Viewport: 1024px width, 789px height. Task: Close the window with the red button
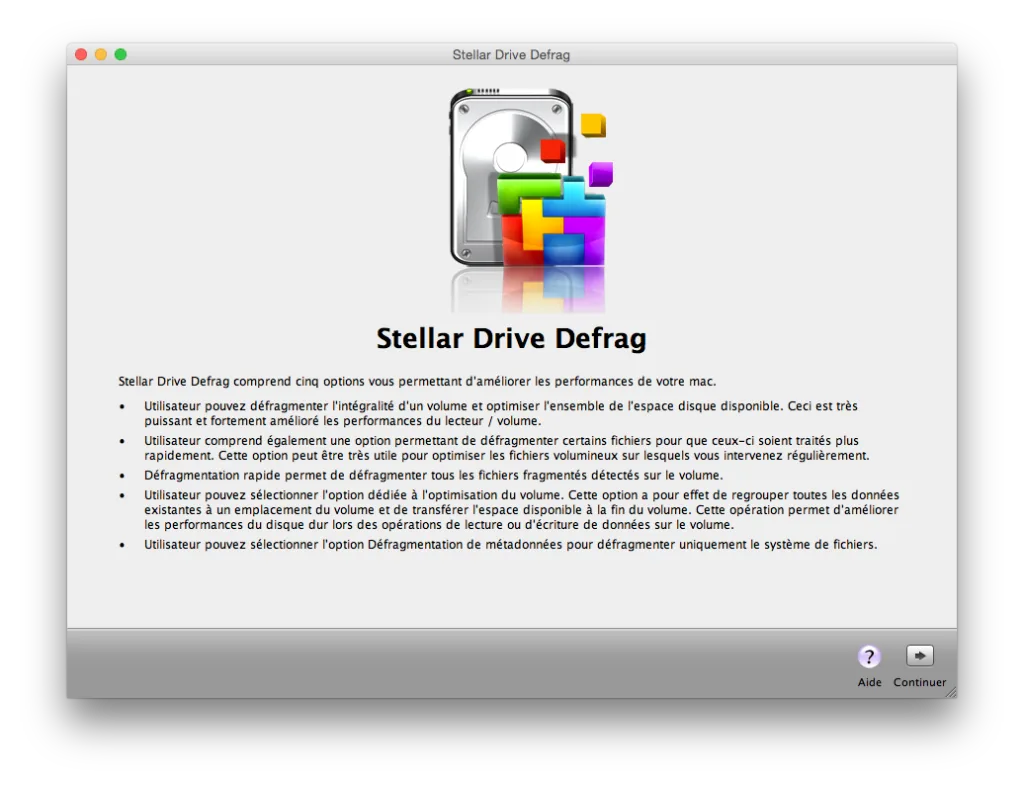point(81,54)
